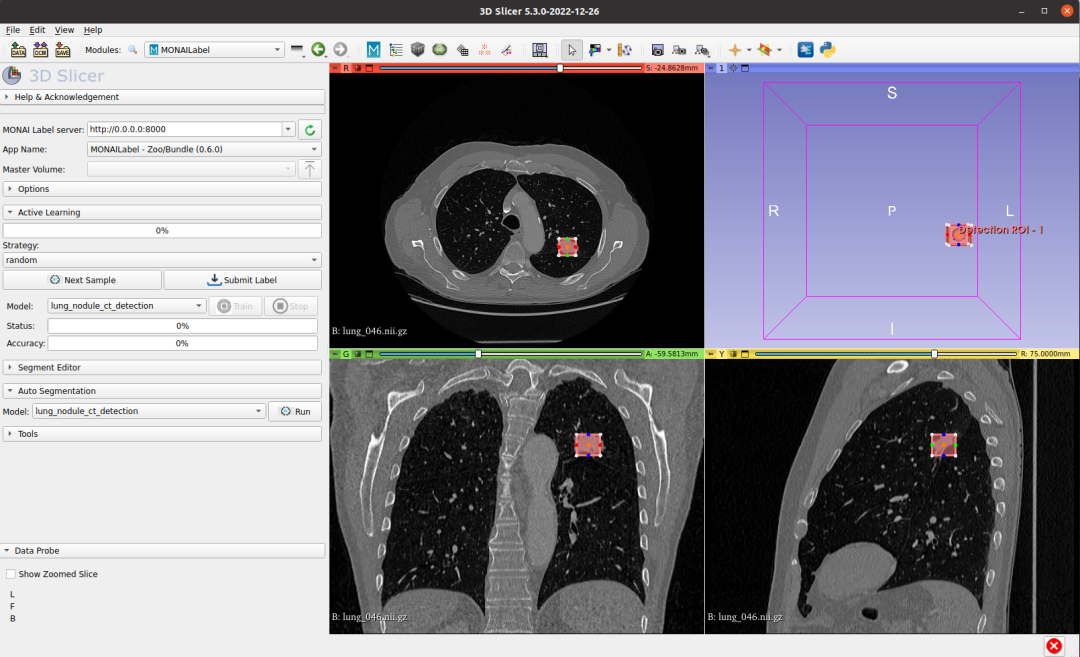The image size is (1080, 657).
Task: Open the File menu
Action: (12, 30)
